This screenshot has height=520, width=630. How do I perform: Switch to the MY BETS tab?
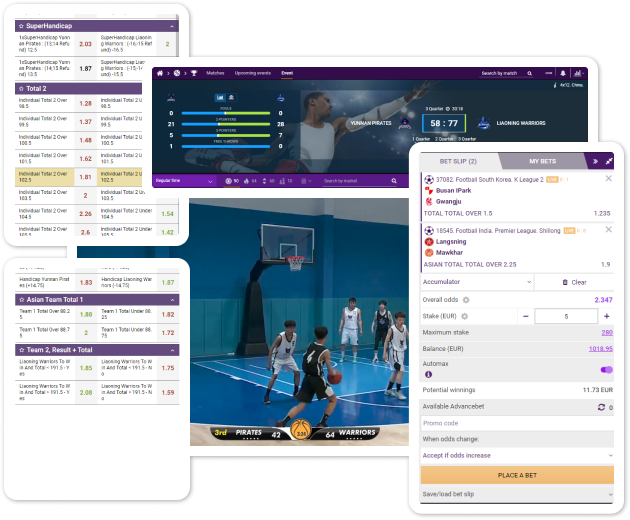(x=542, y=161)
